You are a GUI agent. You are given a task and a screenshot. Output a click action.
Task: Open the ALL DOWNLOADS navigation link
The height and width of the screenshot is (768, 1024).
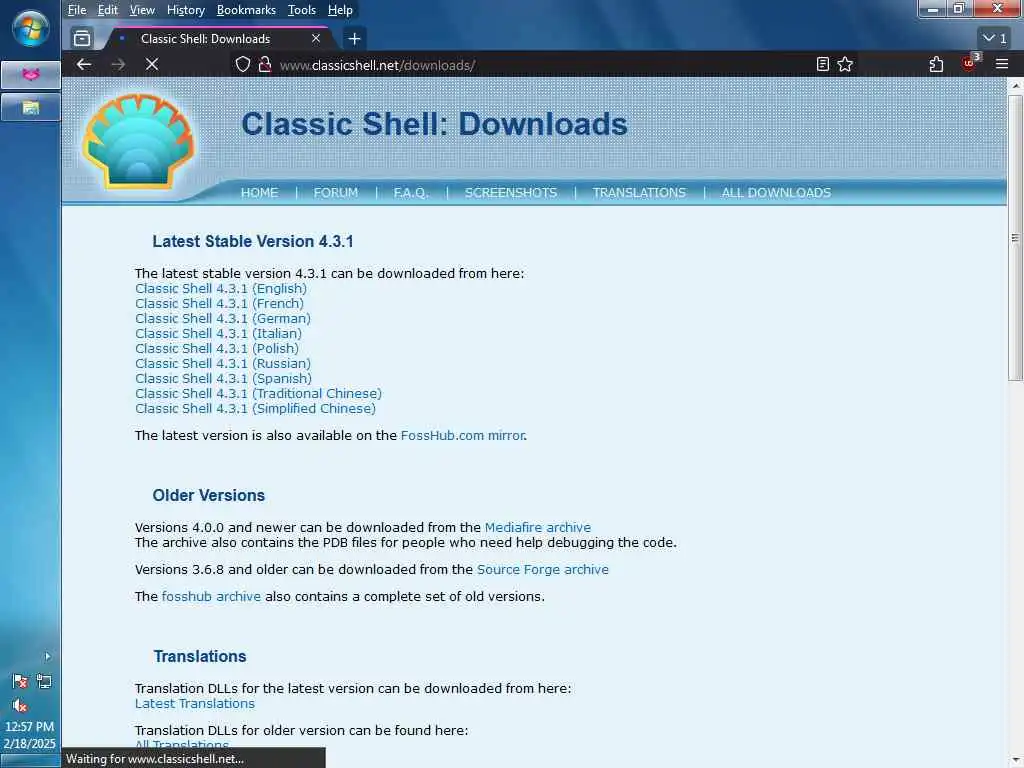776,193
